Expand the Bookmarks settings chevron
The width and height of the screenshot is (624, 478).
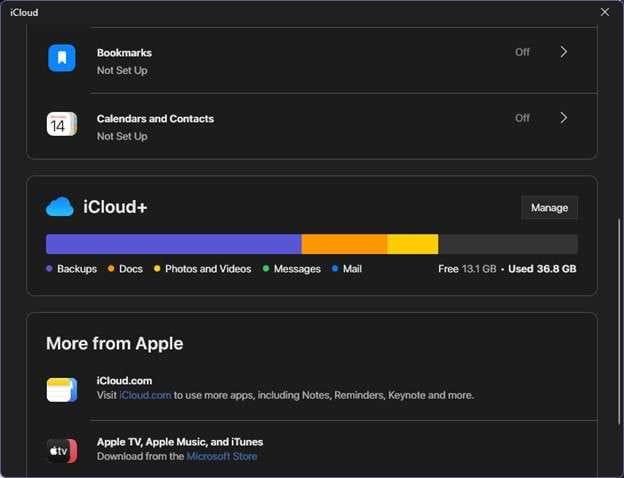[564, 52]
